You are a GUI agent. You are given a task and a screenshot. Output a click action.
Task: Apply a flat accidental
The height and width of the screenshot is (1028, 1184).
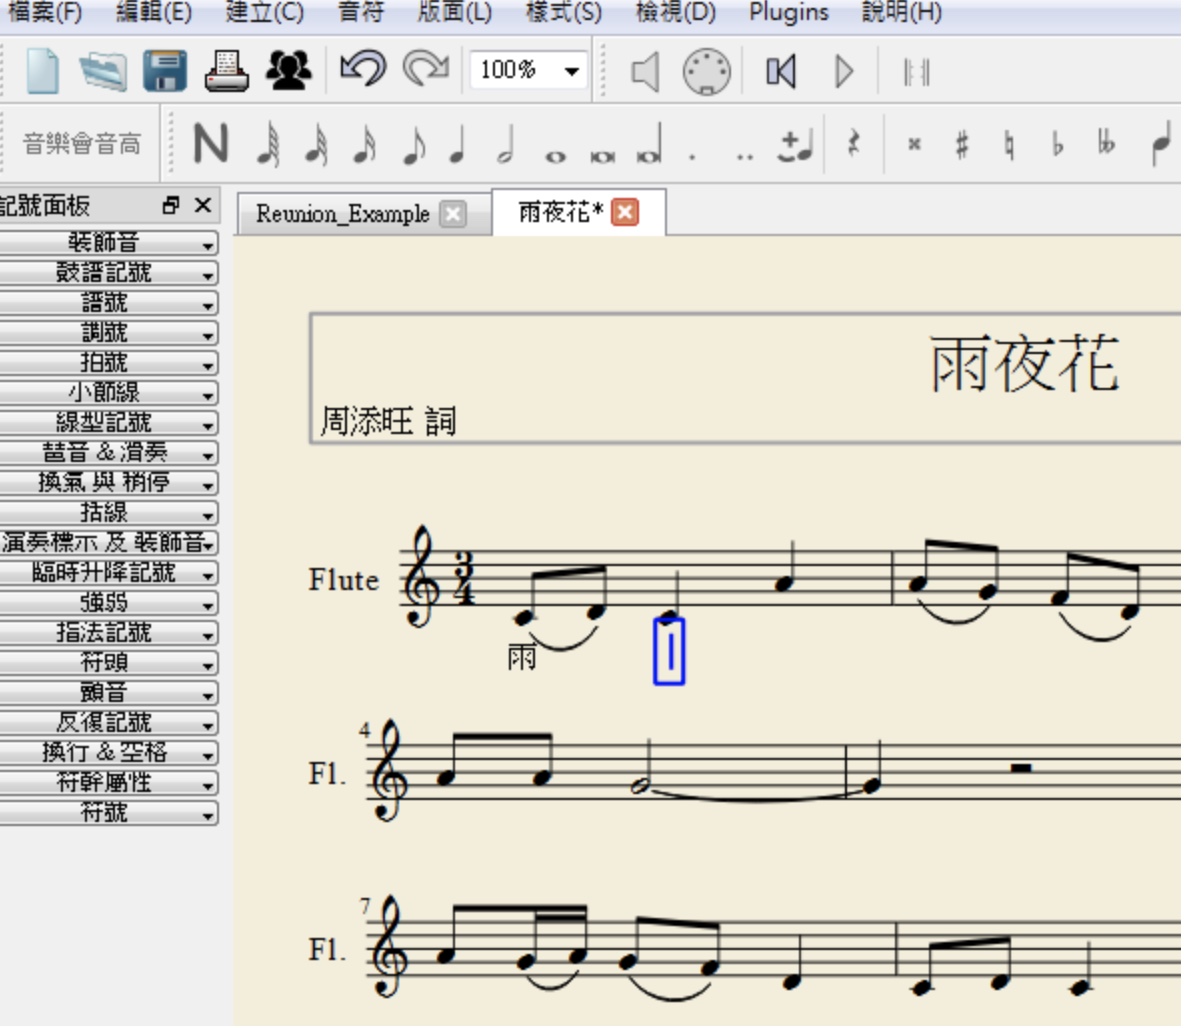[1057, 144]
